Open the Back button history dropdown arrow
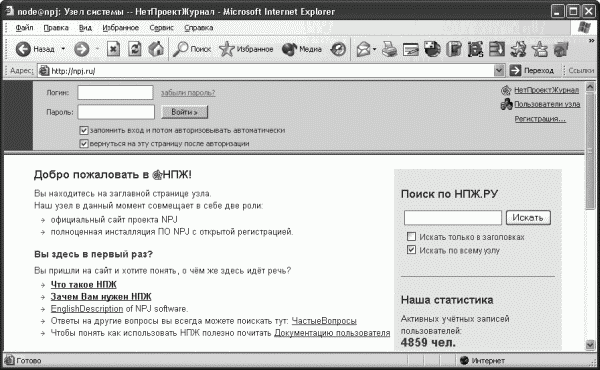Viewport: 600px width, 370px height. pyautogui.click(x=63, y=49)
